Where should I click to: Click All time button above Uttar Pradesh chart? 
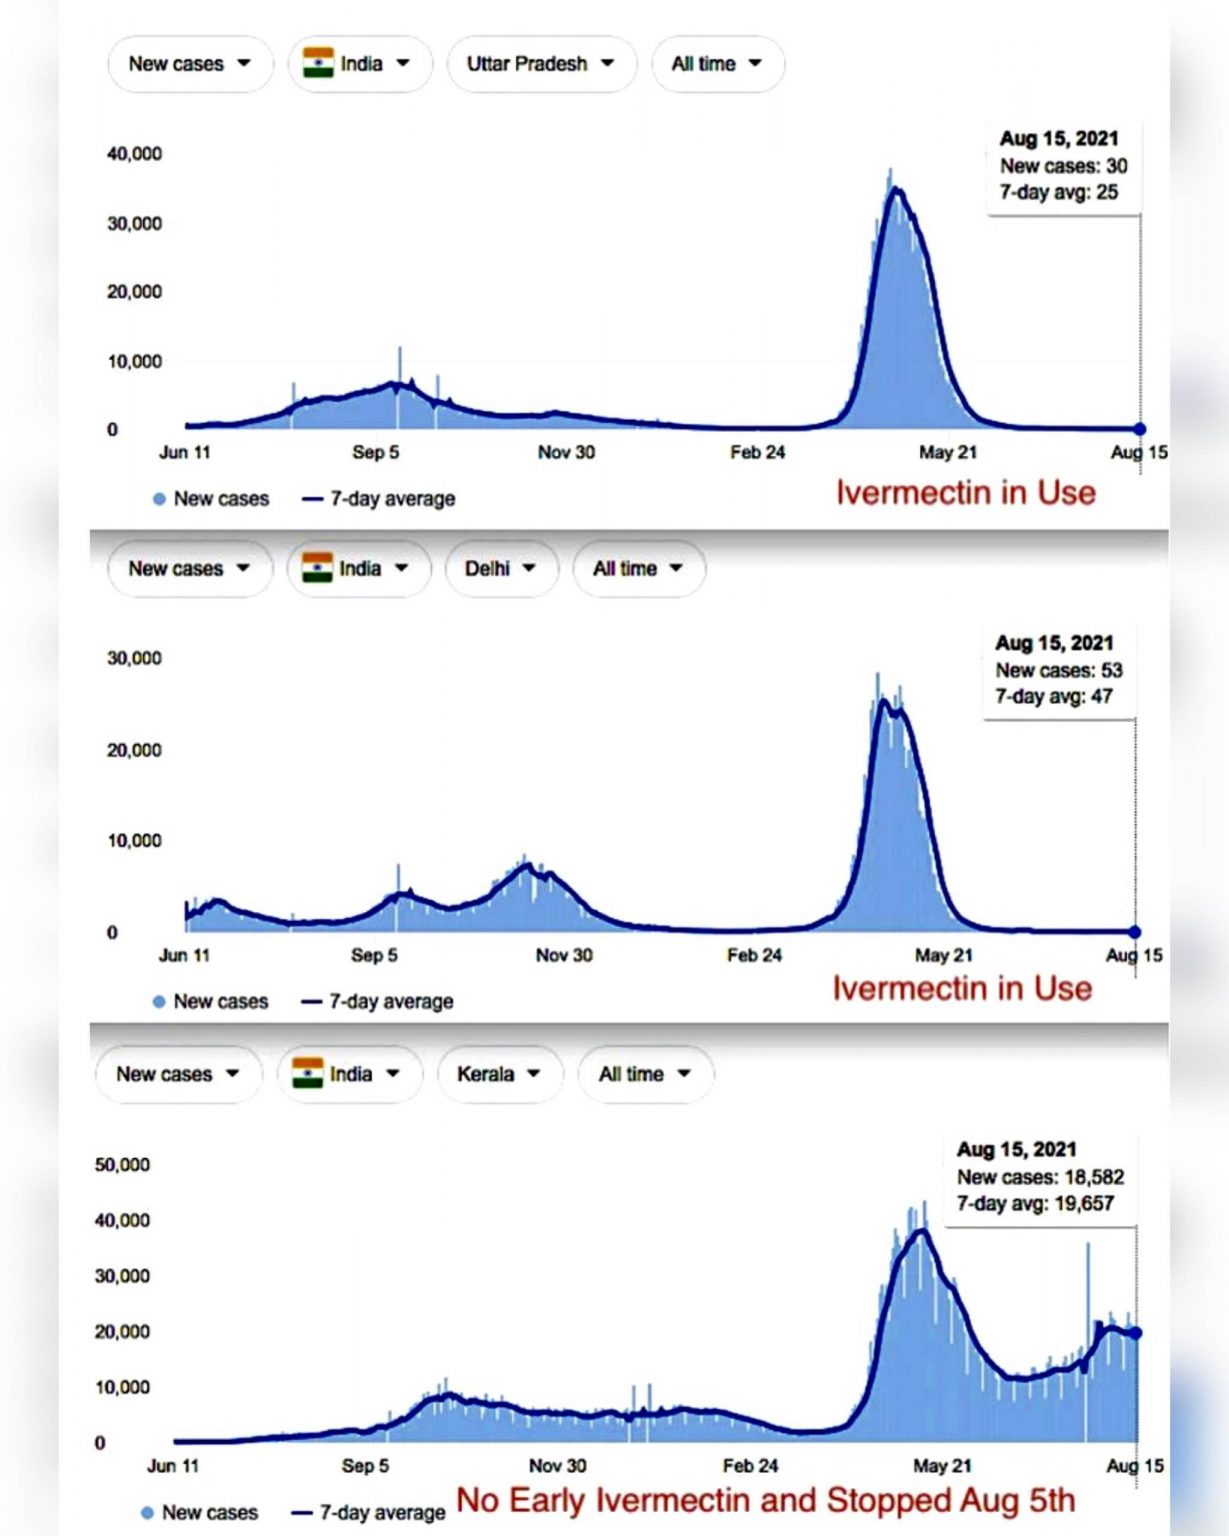[717, 64]
